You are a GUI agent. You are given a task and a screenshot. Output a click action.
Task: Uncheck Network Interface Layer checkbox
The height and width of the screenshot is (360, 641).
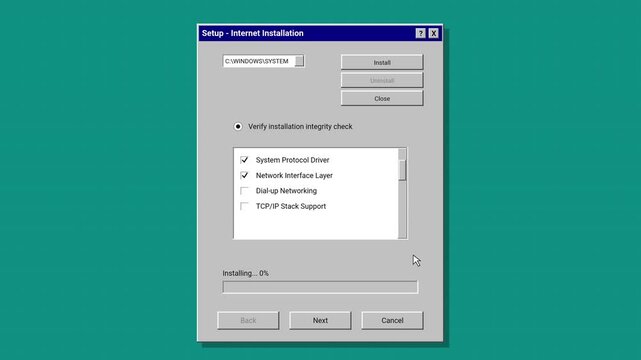244,175
